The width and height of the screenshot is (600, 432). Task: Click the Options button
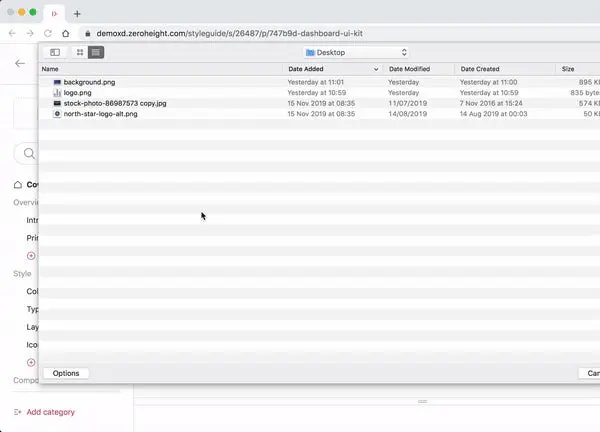(x=66, y=373)
